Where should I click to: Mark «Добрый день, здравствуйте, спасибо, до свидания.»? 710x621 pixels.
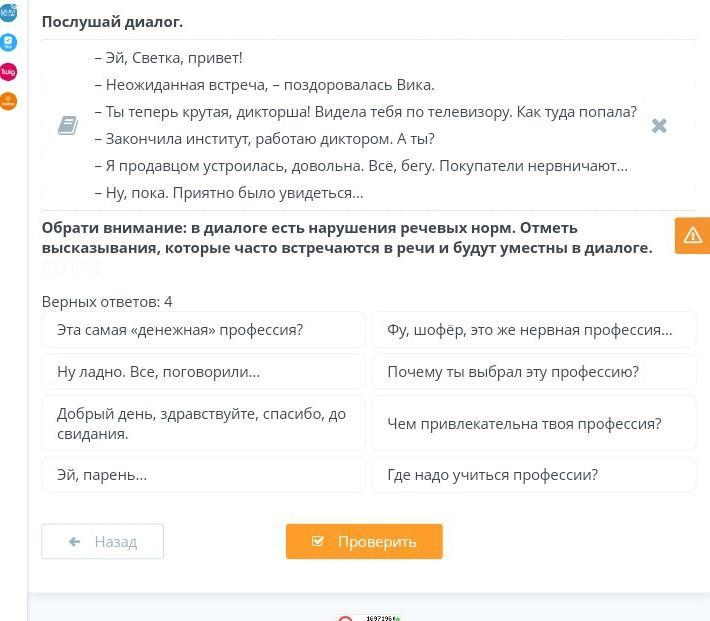point(204,423)
